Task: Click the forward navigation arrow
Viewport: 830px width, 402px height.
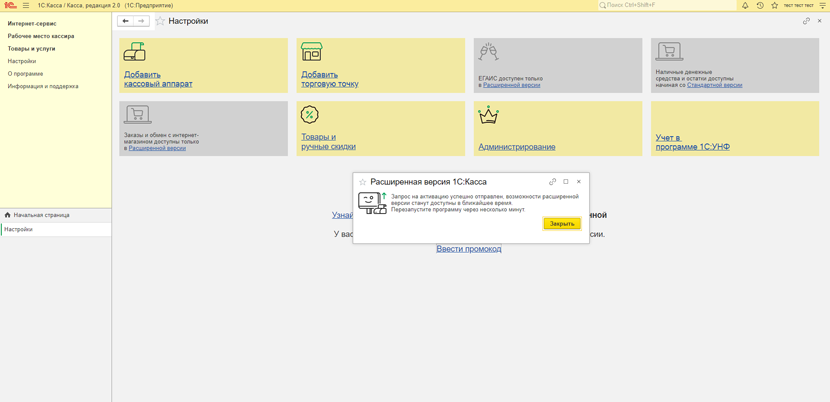Action: (141, 21)
